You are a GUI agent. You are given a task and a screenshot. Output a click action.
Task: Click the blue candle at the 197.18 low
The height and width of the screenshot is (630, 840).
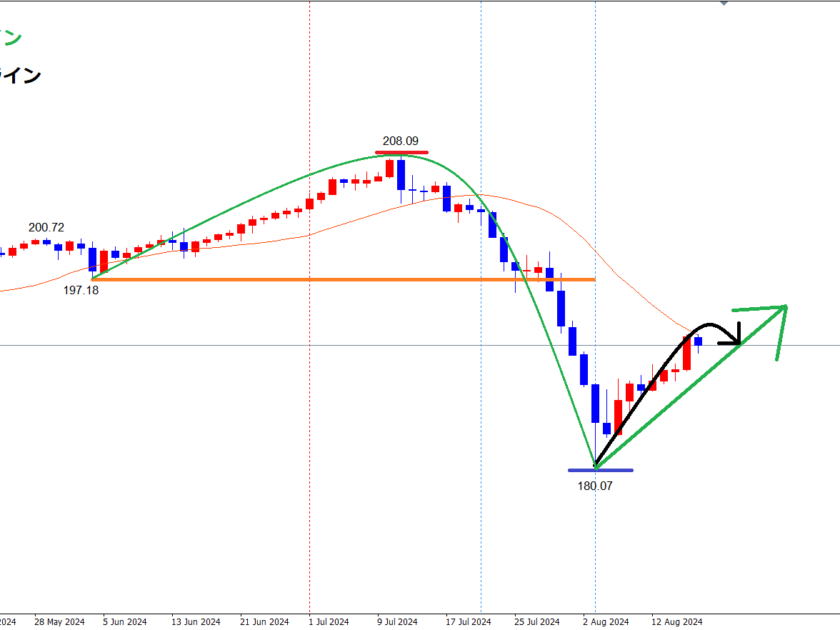[x=92, y=259]
